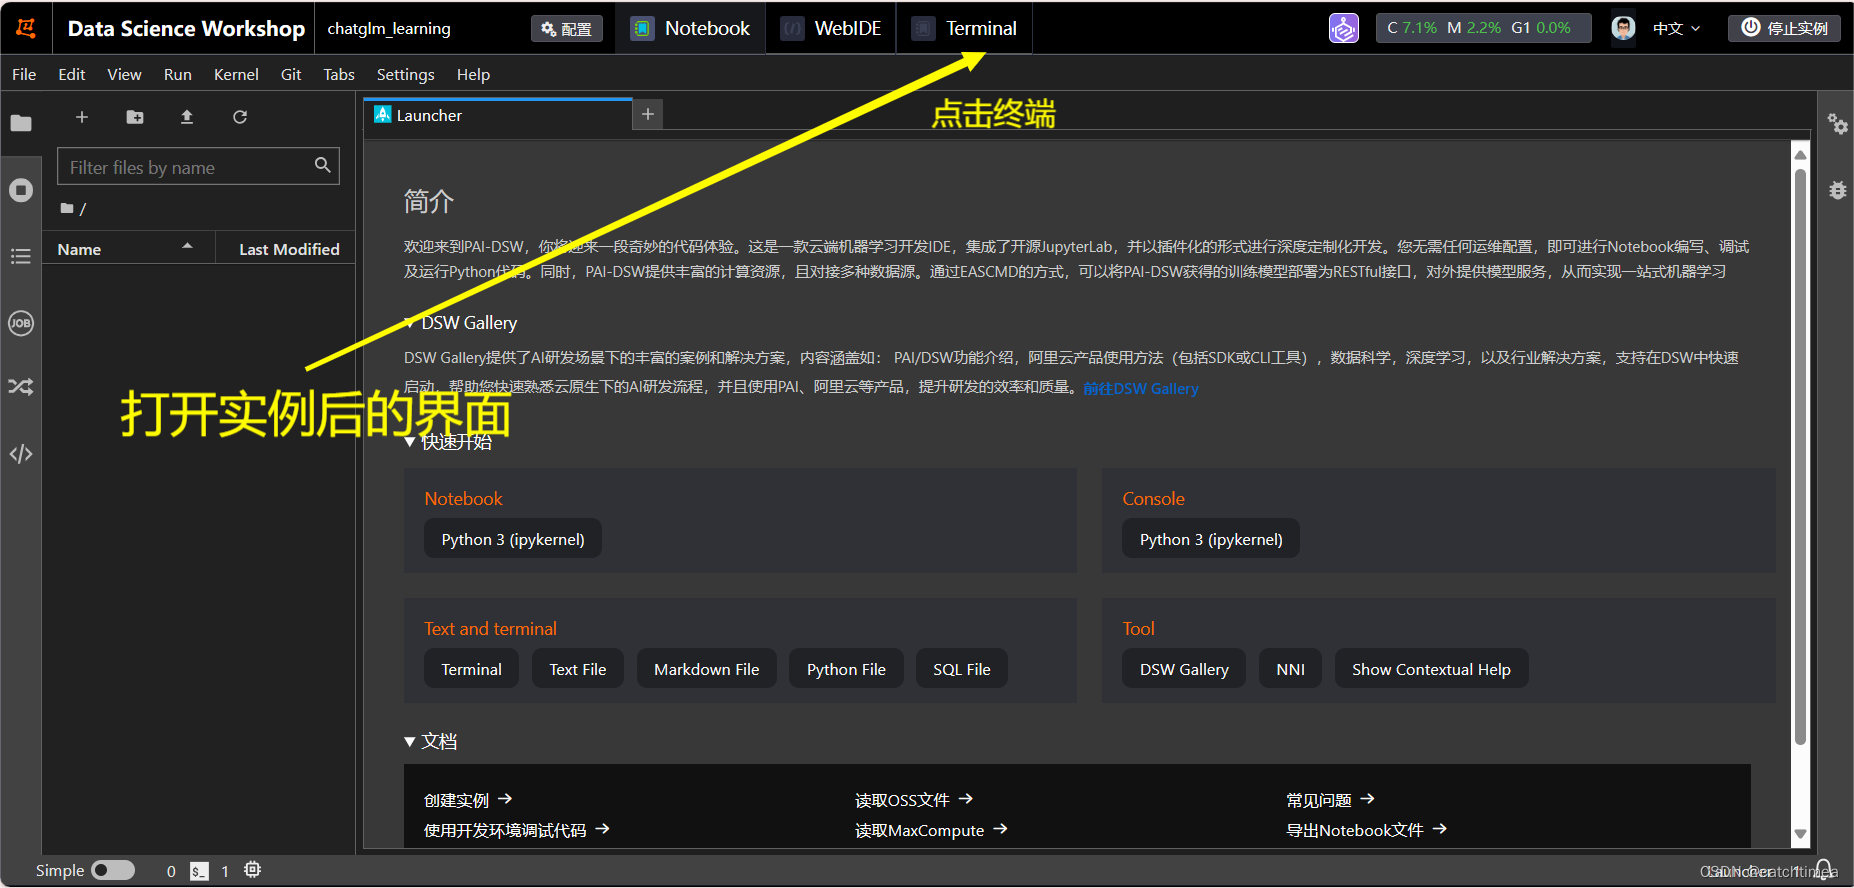
Task: Create a new Markdown File
Action: 707,669
